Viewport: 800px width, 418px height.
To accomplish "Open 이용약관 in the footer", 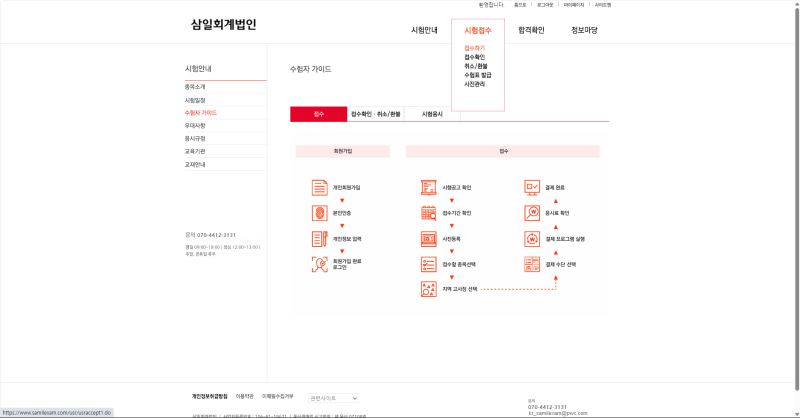I will pos(244,396).
